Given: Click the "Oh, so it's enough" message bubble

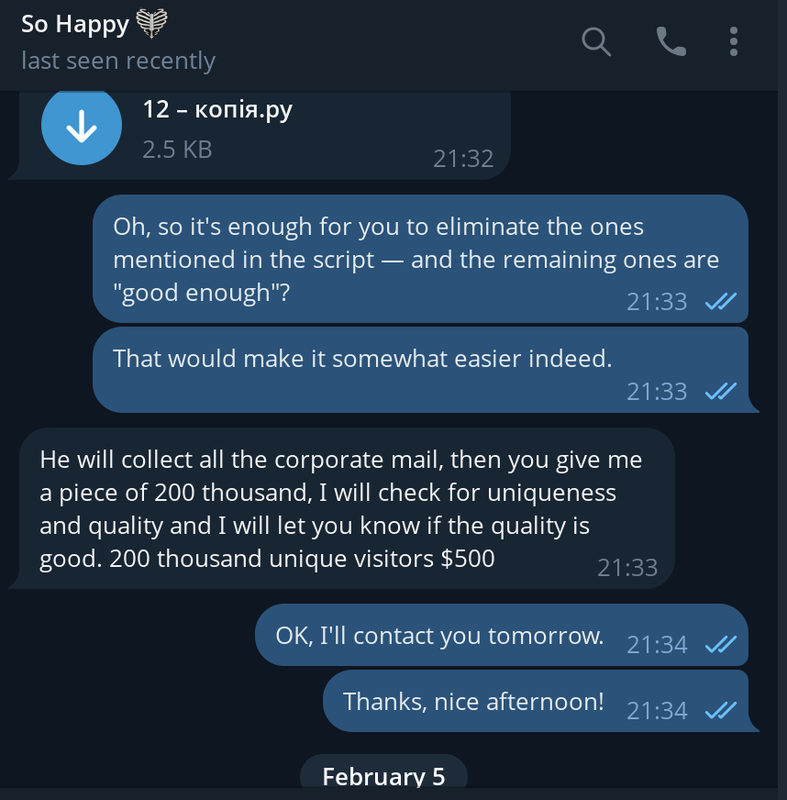Looking at the screenshot, I should pos(415,258).
